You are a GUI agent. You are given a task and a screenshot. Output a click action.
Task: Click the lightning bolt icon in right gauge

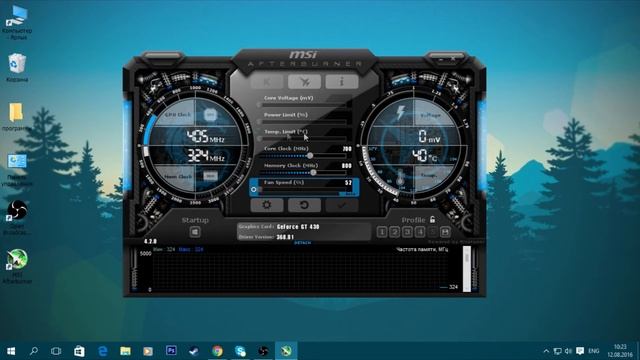coord(401,112)
